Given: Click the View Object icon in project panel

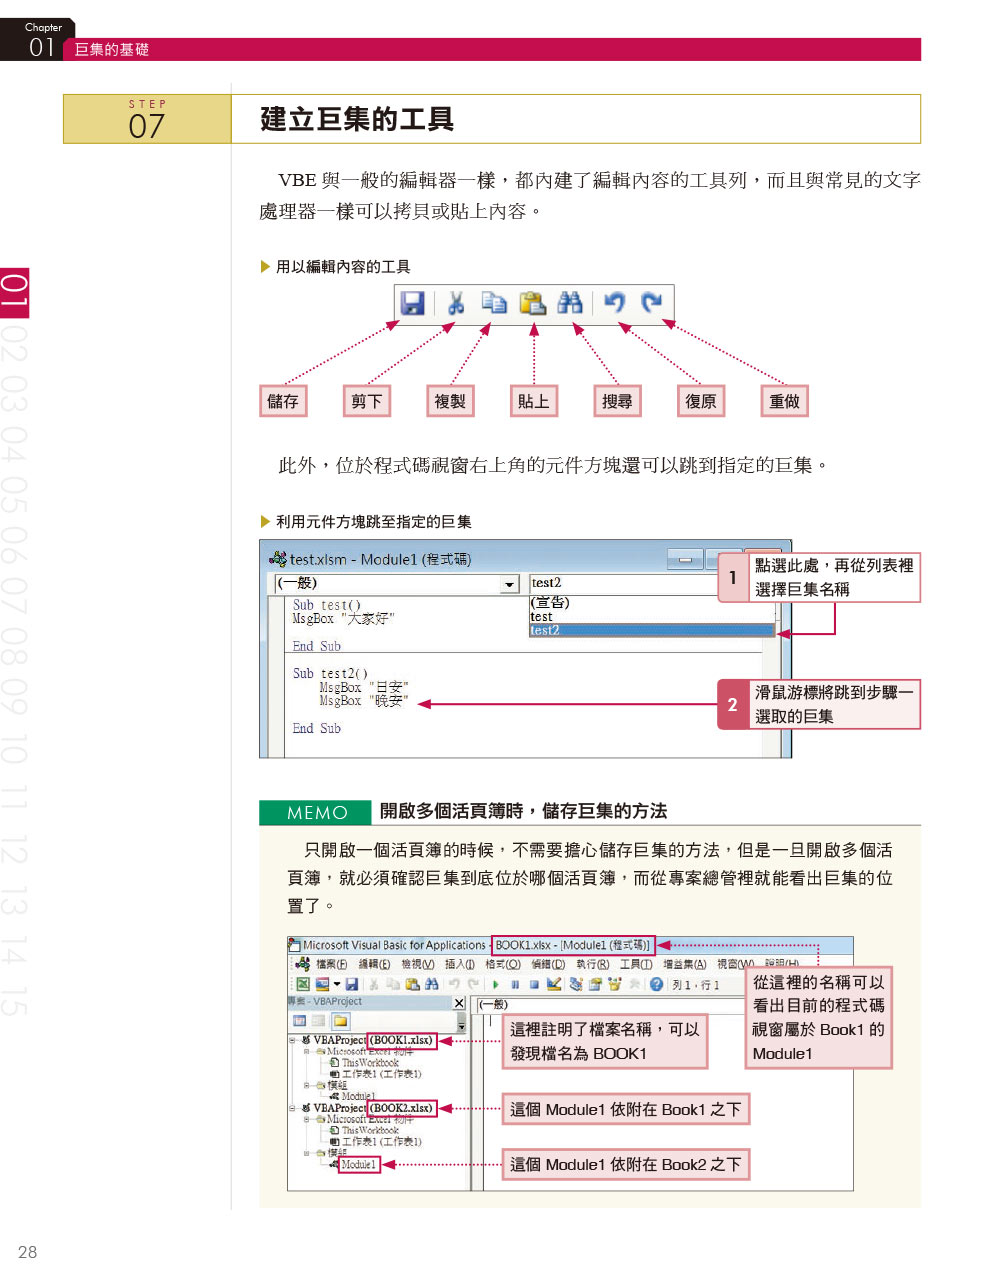Looking at the screenshot, I should [318, 1021].
